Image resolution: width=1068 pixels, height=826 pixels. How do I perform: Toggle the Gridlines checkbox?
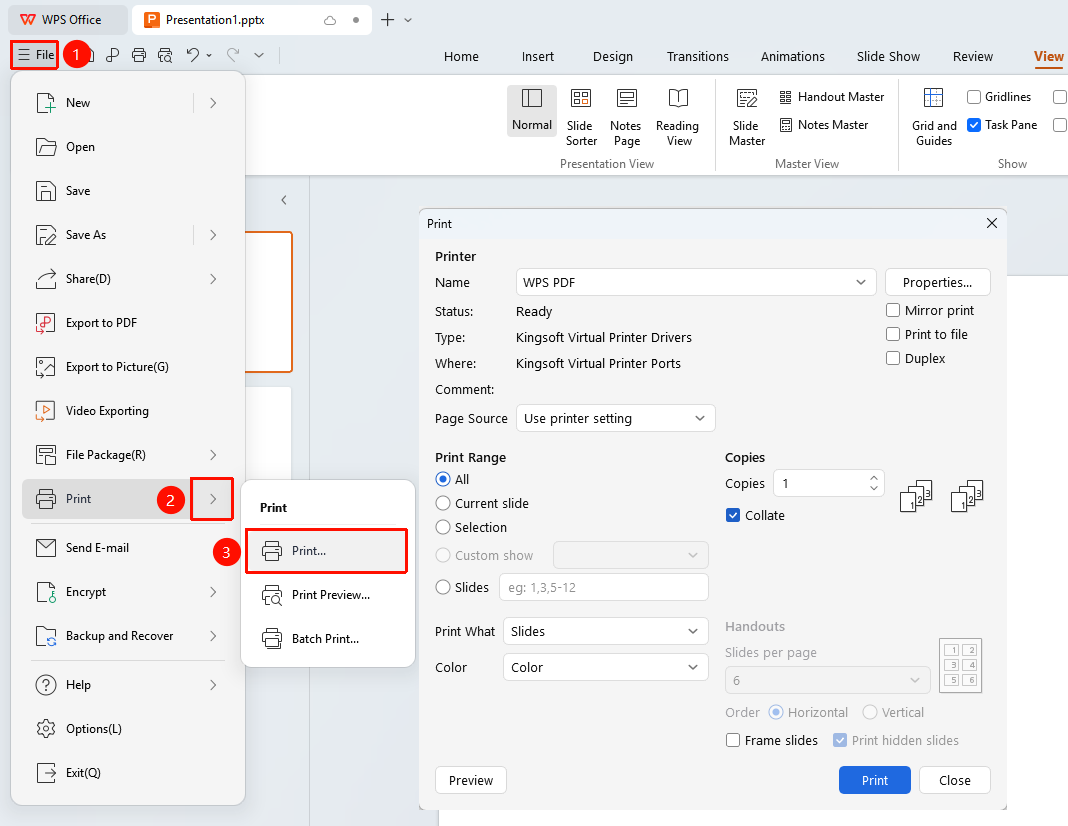pos(974,97)
